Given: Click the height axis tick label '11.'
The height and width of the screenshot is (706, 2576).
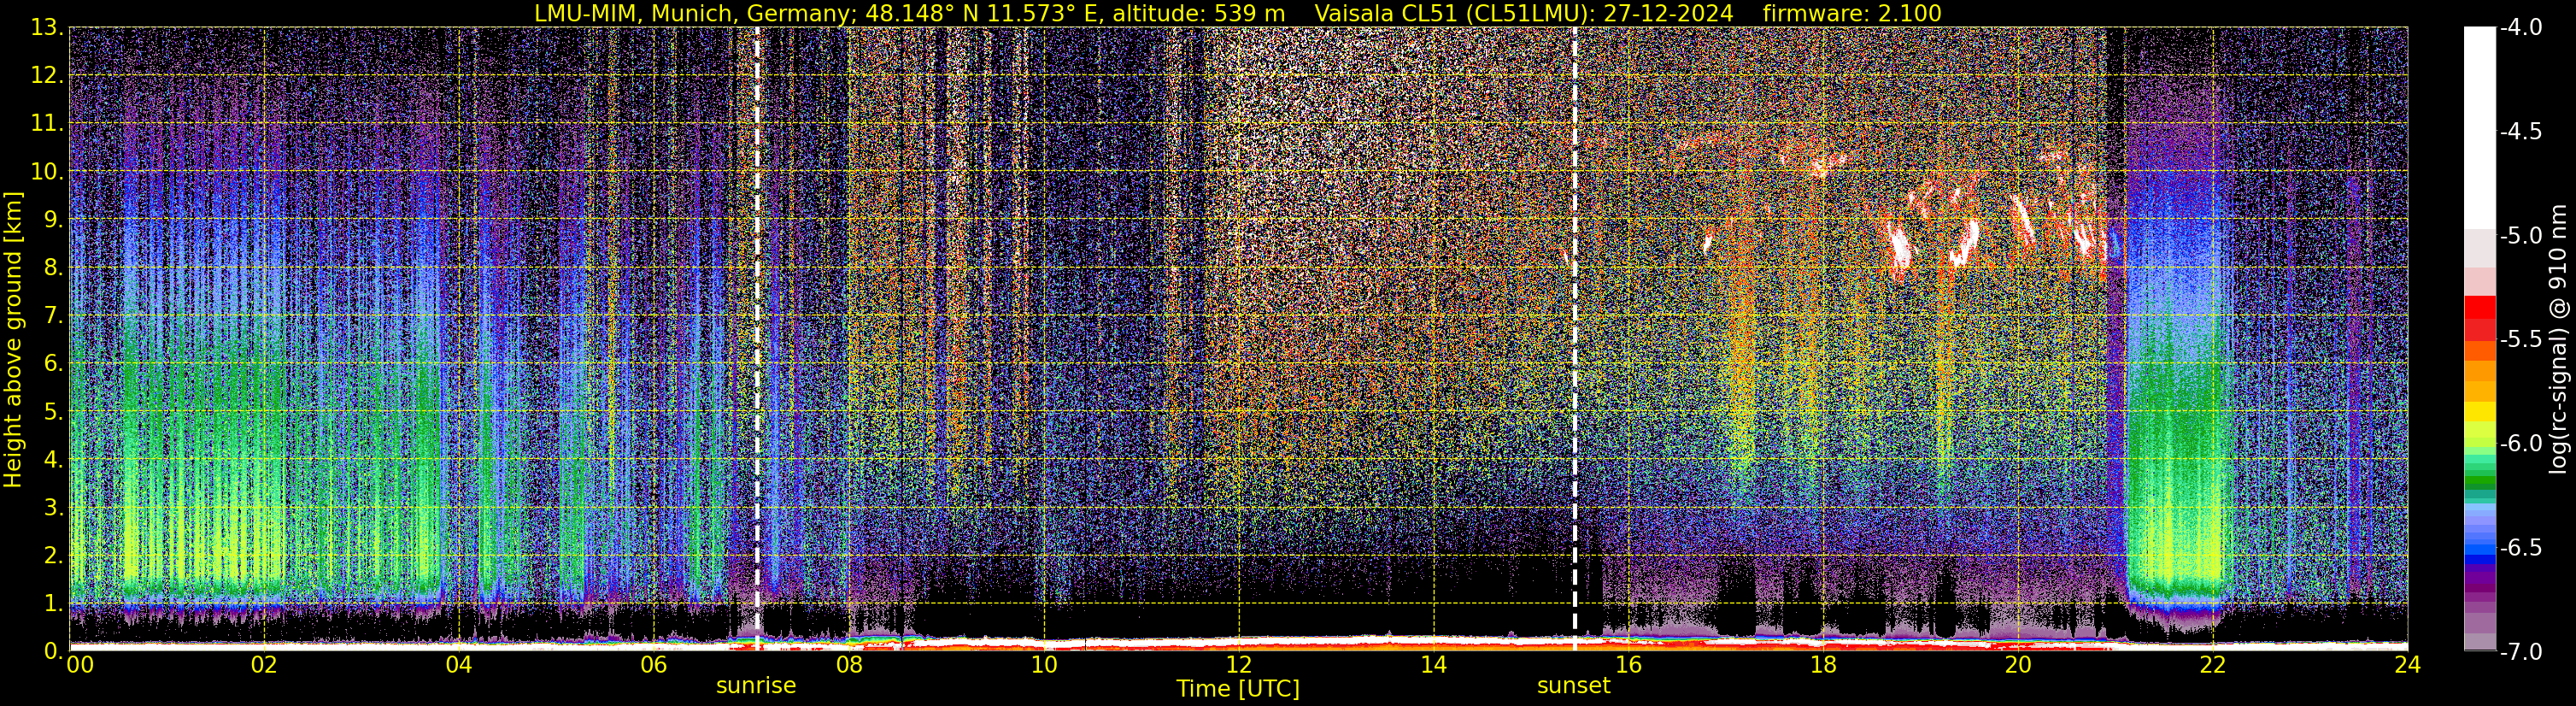Looking at the screenshot, I should [x=47, y=124].
